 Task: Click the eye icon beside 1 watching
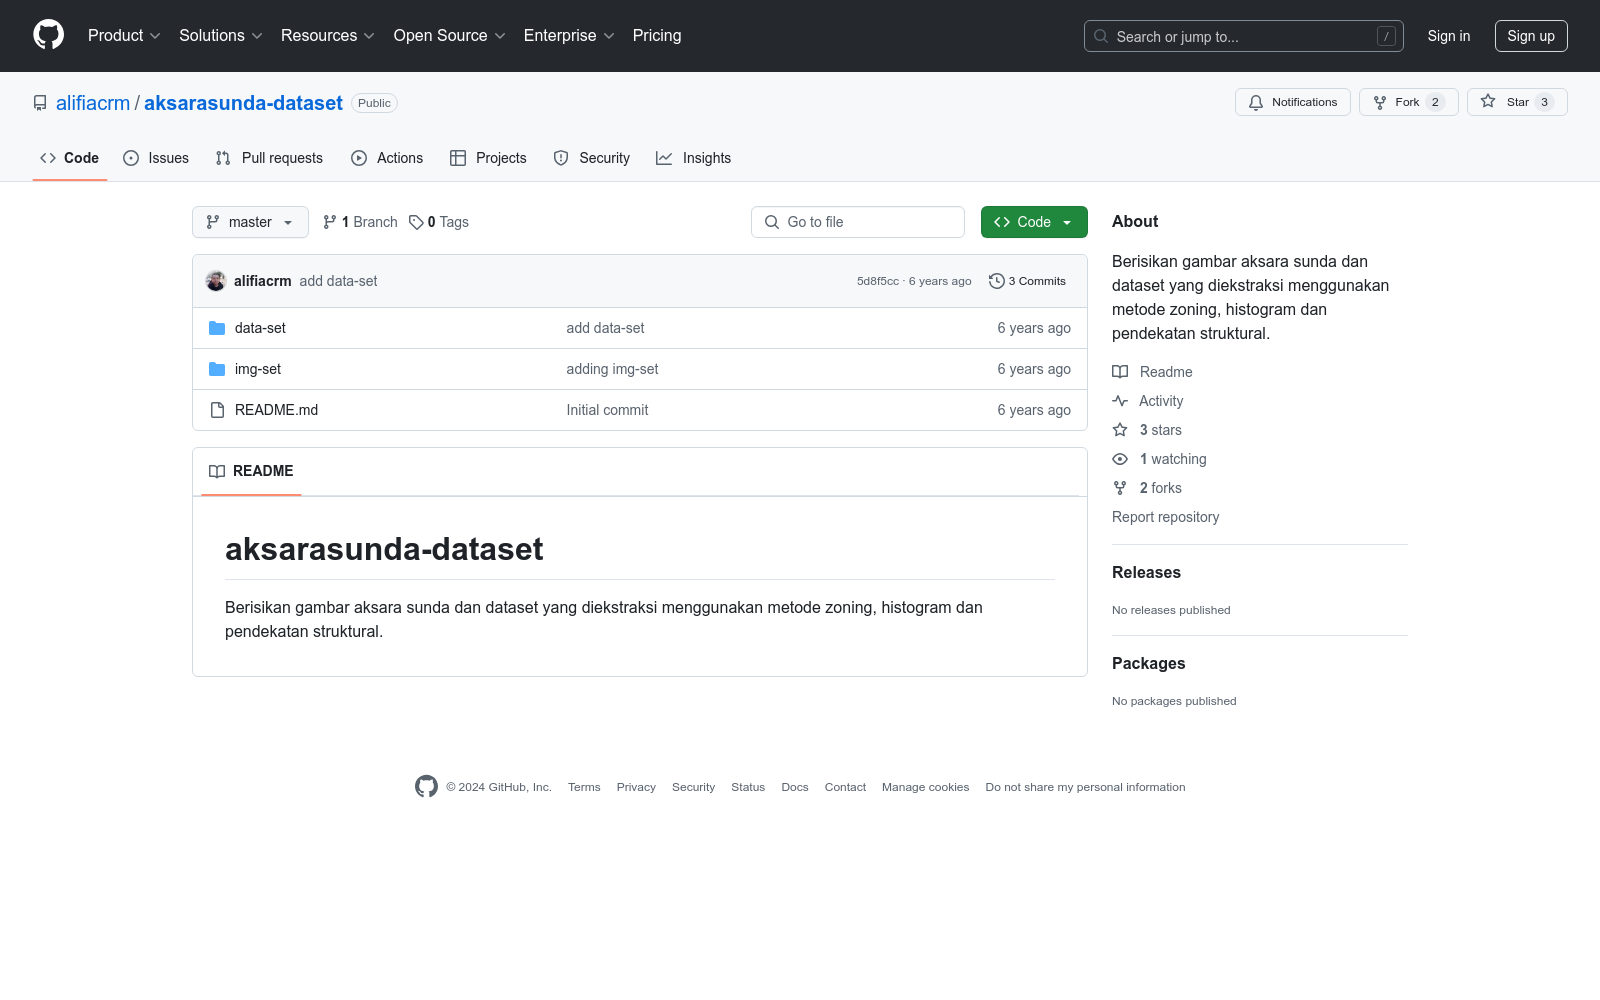tap(1120, 459)
